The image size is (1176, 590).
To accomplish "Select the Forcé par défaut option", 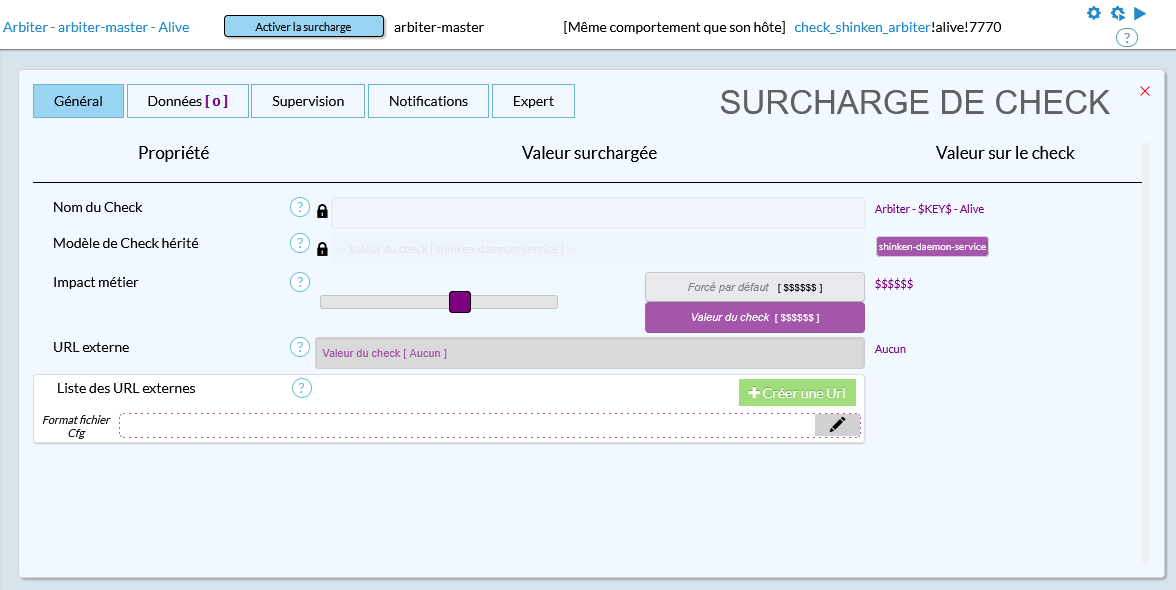I will pyautogui.click(x=754, y=287).
